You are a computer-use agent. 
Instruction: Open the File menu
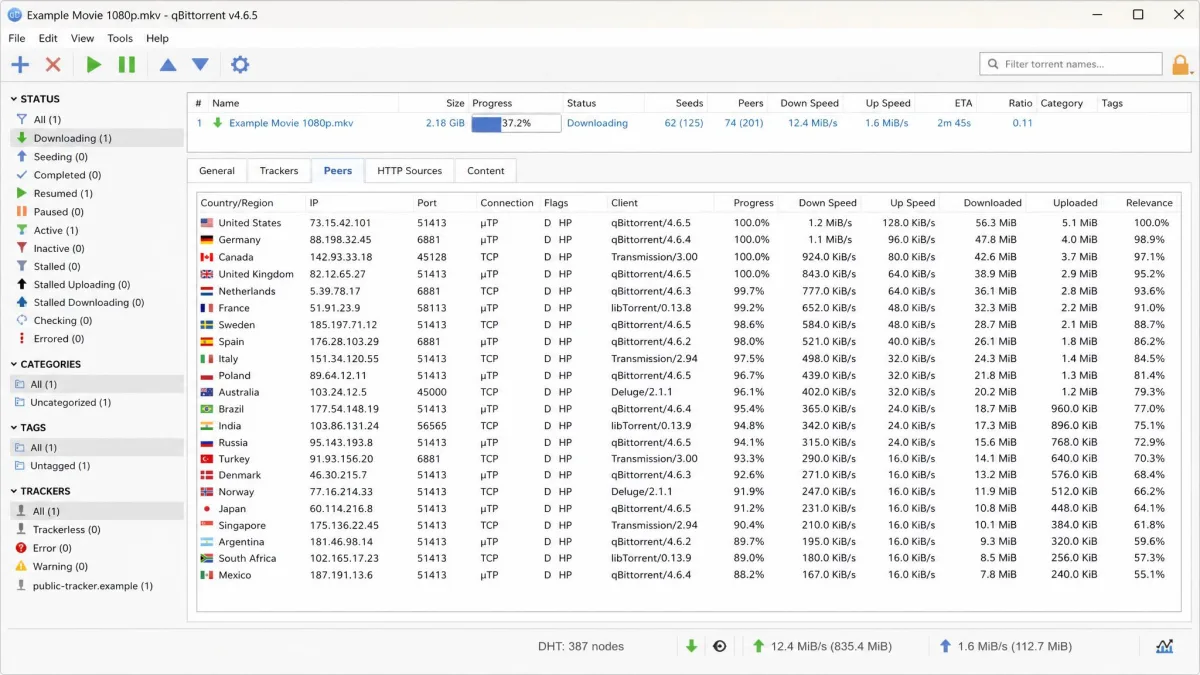tap(17, 38)
